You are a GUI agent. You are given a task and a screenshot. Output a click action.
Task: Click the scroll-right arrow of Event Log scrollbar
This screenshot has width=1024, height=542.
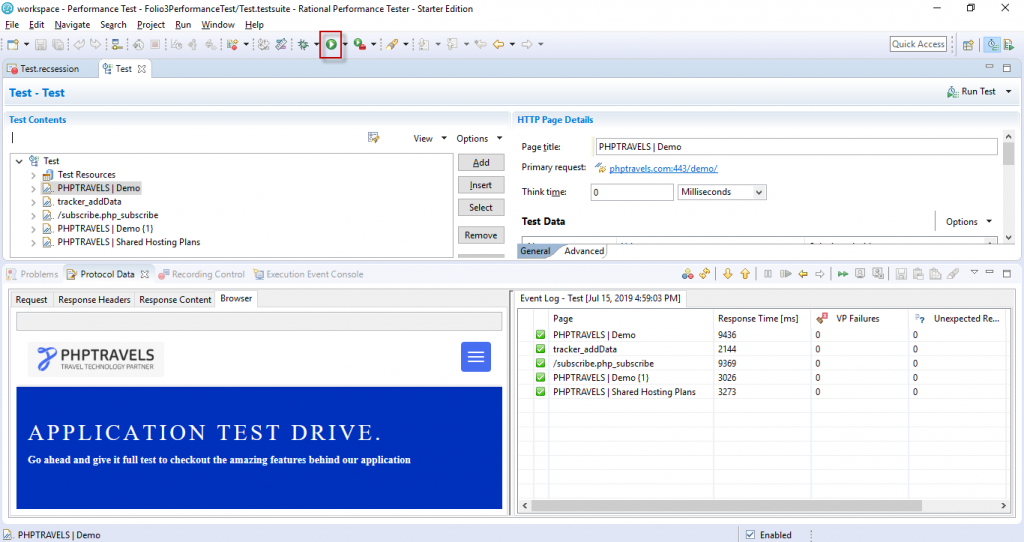coord(1003,505)
